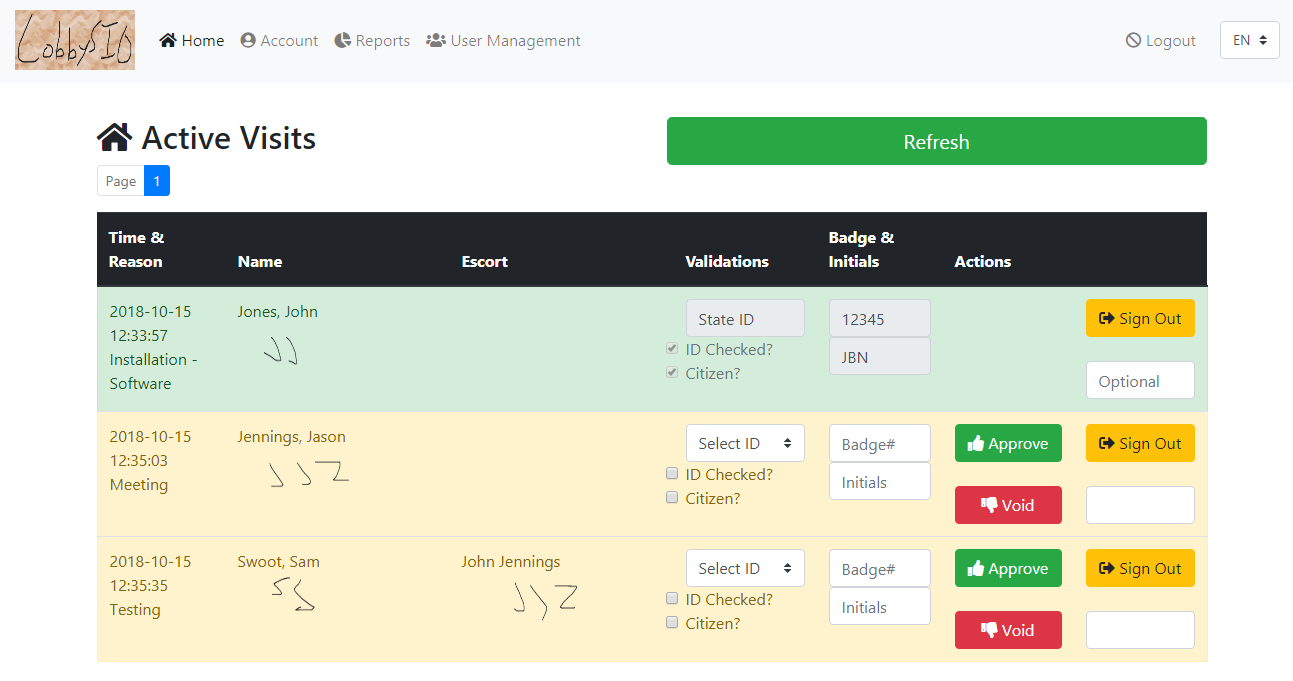Click the Account user-circle icon

248,40
